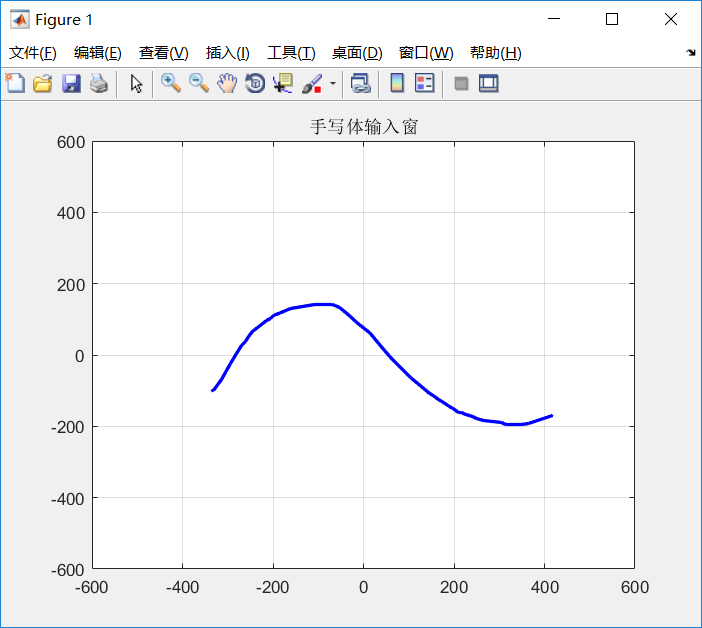Save the figure with floppy icon
This screenshot has height=628, width=702.
point(71,83)
